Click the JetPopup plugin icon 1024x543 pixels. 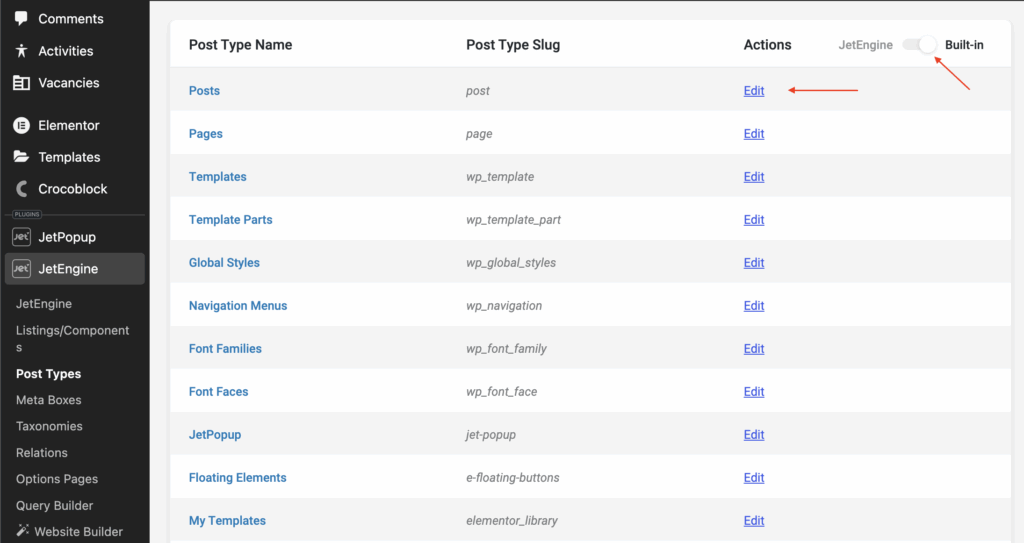[22, 237]
